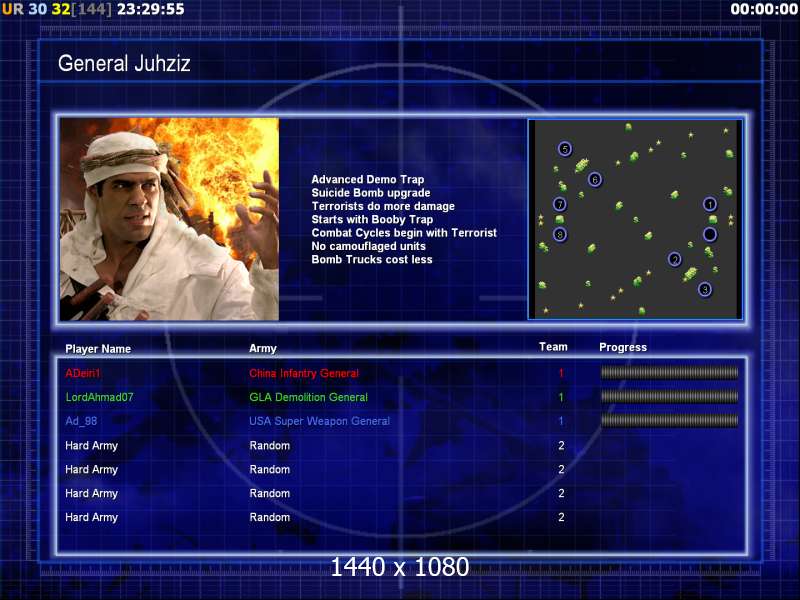Click team number in ADein1's row
Viewport: 800px width, 600px height.
[x=561, y=373]
